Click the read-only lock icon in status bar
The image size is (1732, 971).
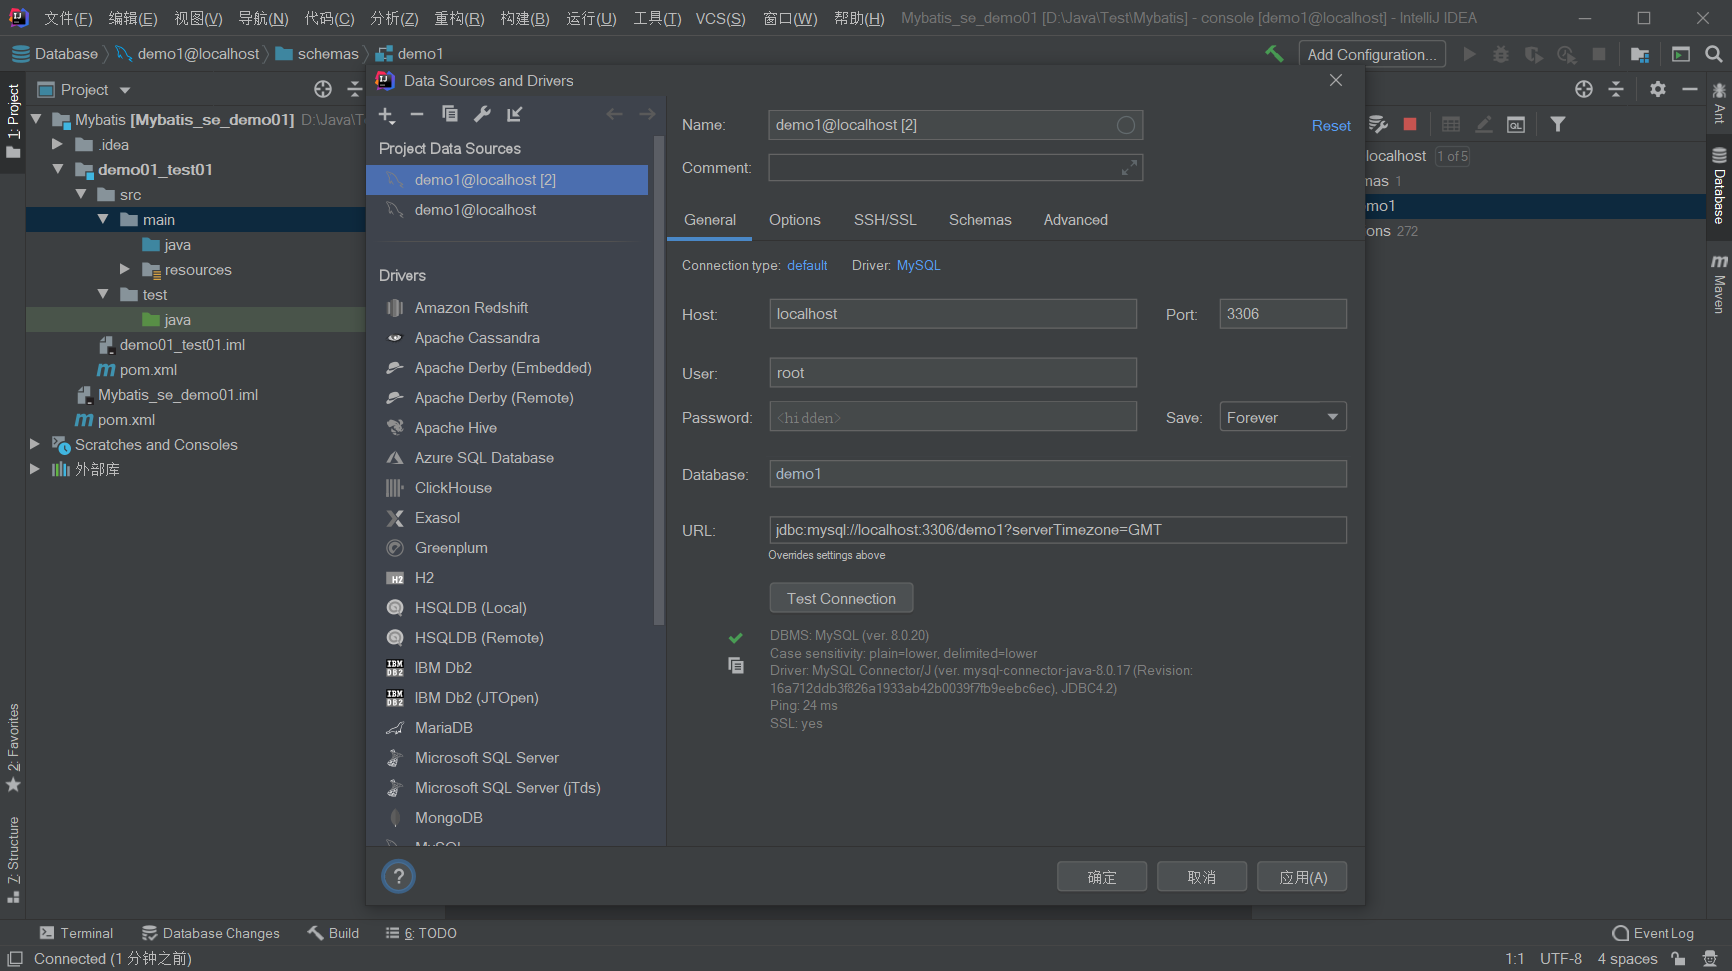click(1678, 959)
